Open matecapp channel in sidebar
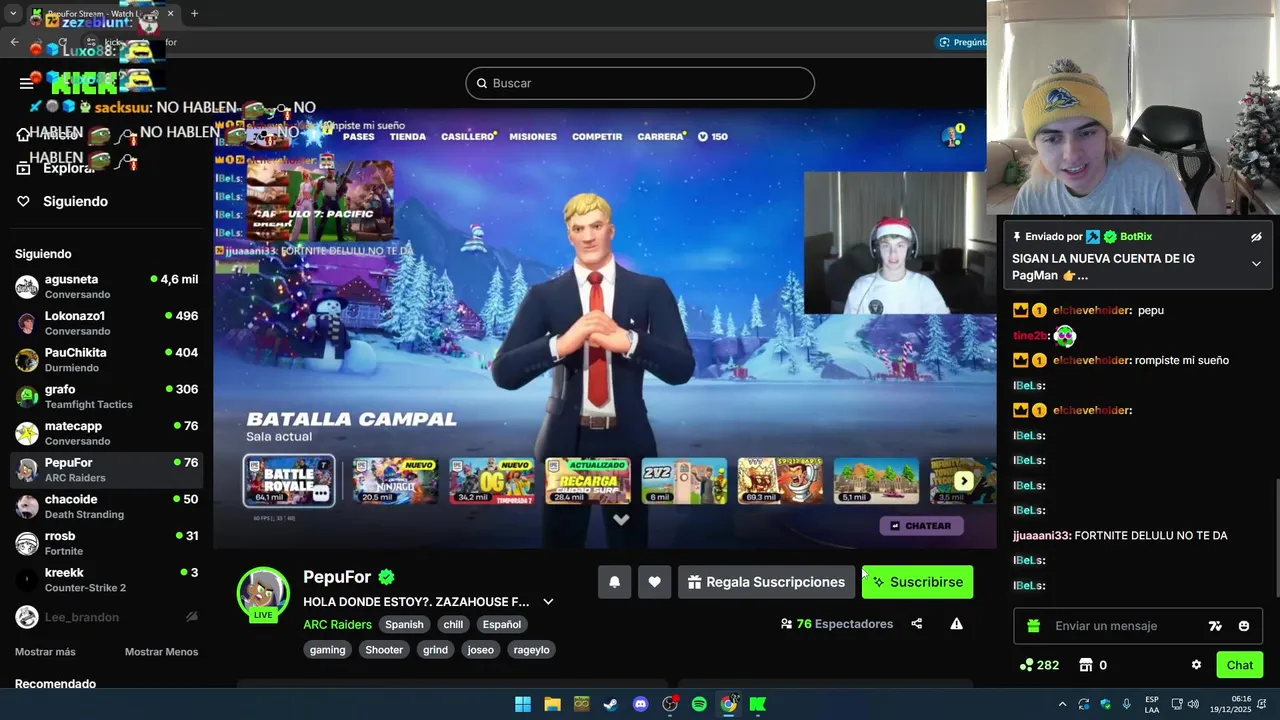1280x720 pixels. click(107, 433)
